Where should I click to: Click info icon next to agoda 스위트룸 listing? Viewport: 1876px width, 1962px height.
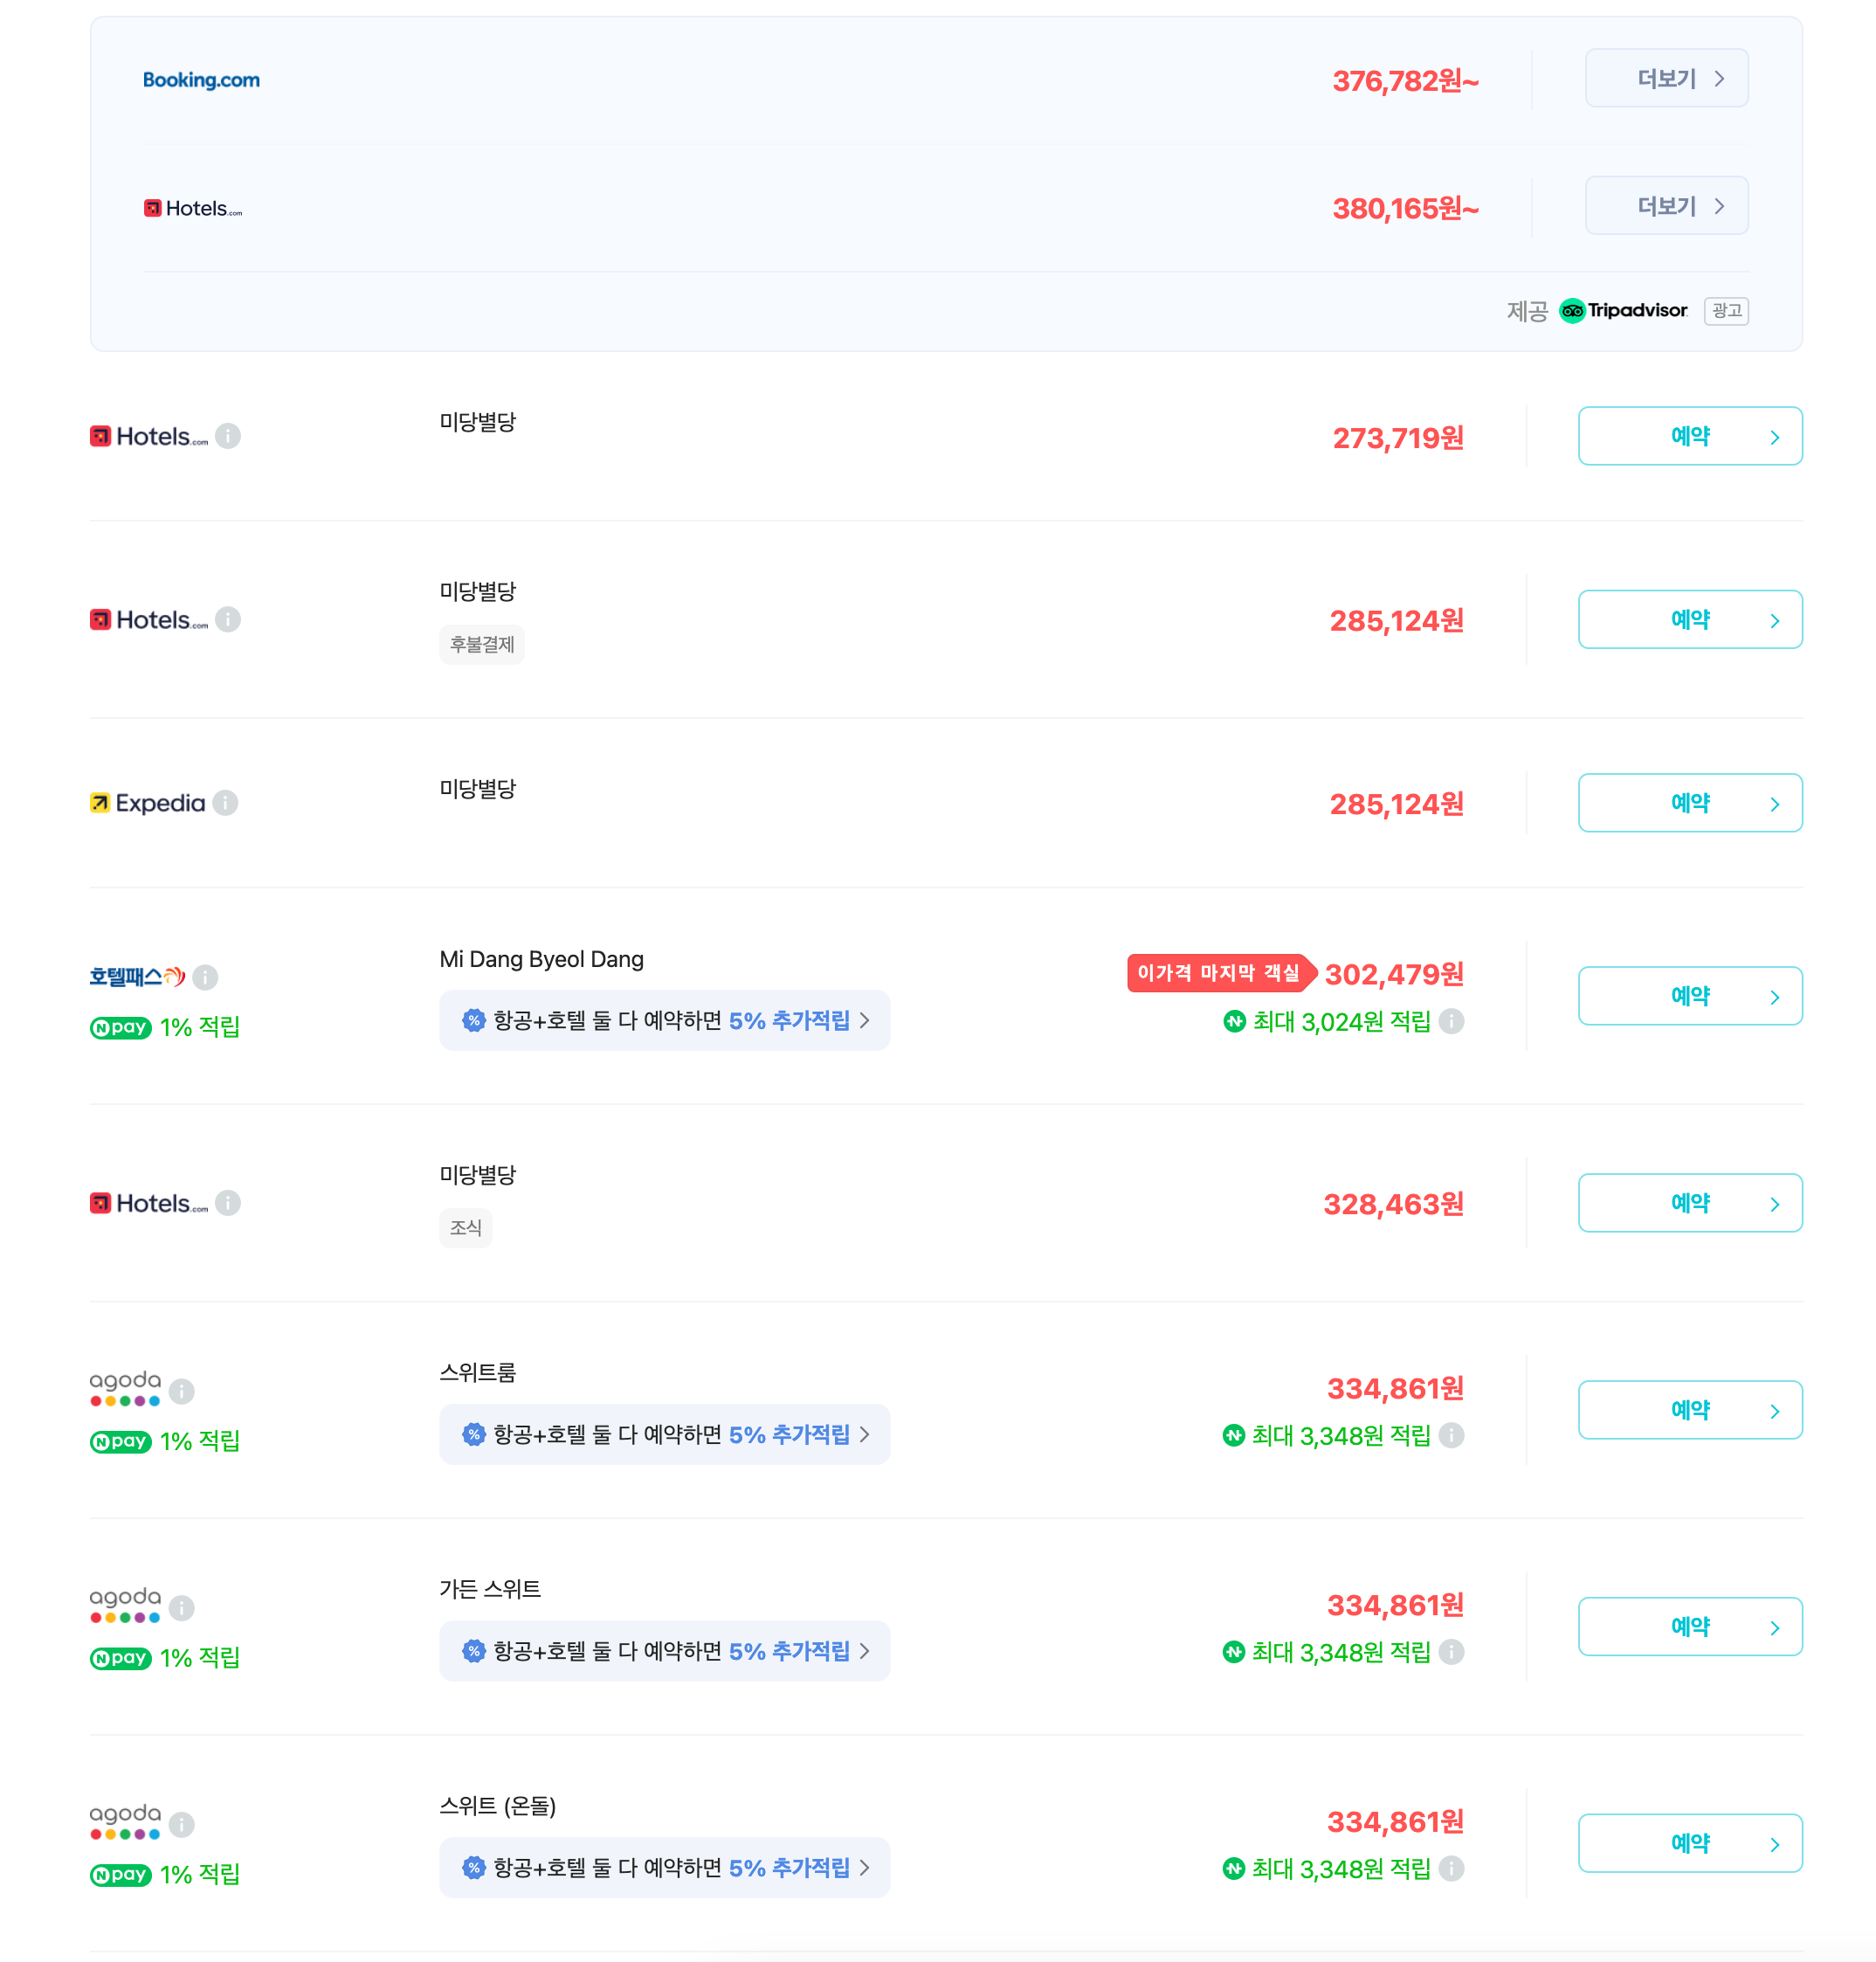[x=181, y=1391]
